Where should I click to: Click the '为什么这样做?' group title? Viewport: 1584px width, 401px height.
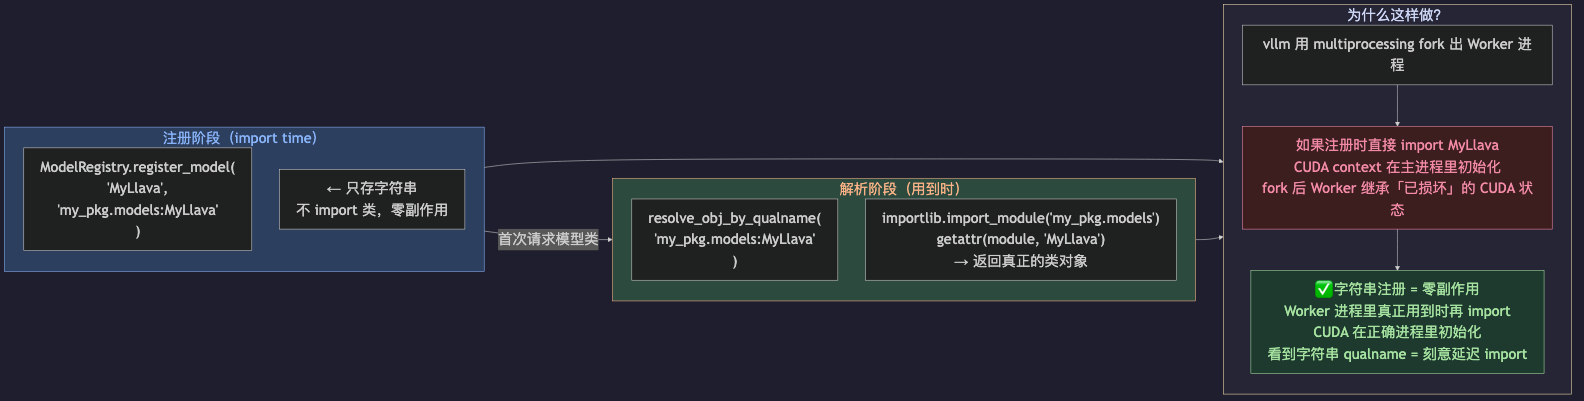[1394, 15]
